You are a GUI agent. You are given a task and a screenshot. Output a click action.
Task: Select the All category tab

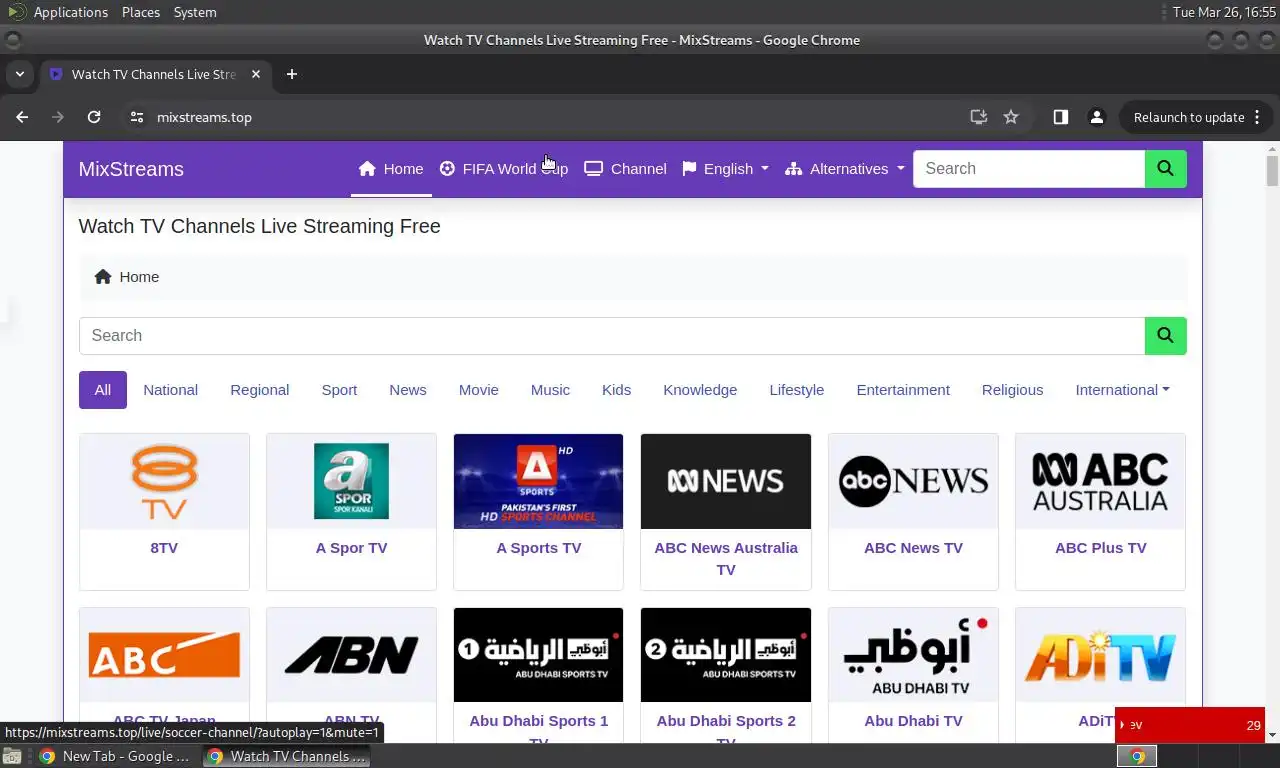[x=103, y=390]
